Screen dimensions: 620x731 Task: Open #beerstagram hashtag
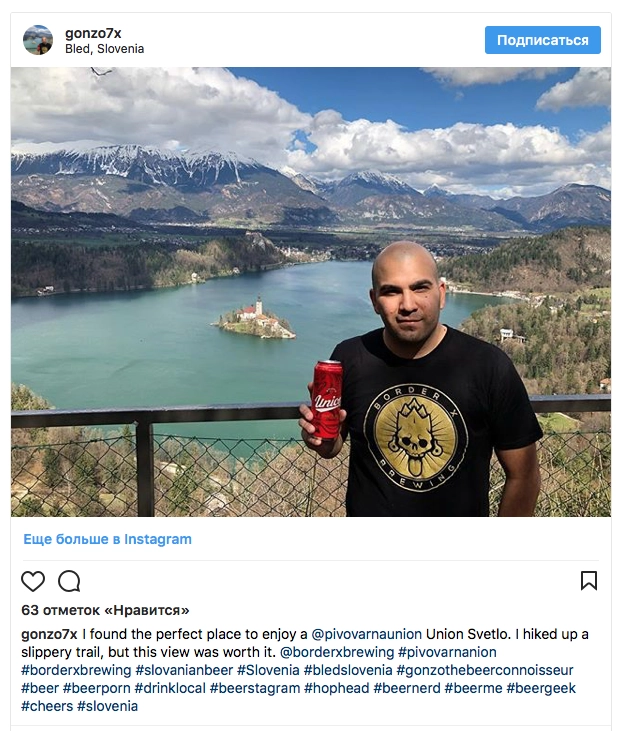point(255,688)
